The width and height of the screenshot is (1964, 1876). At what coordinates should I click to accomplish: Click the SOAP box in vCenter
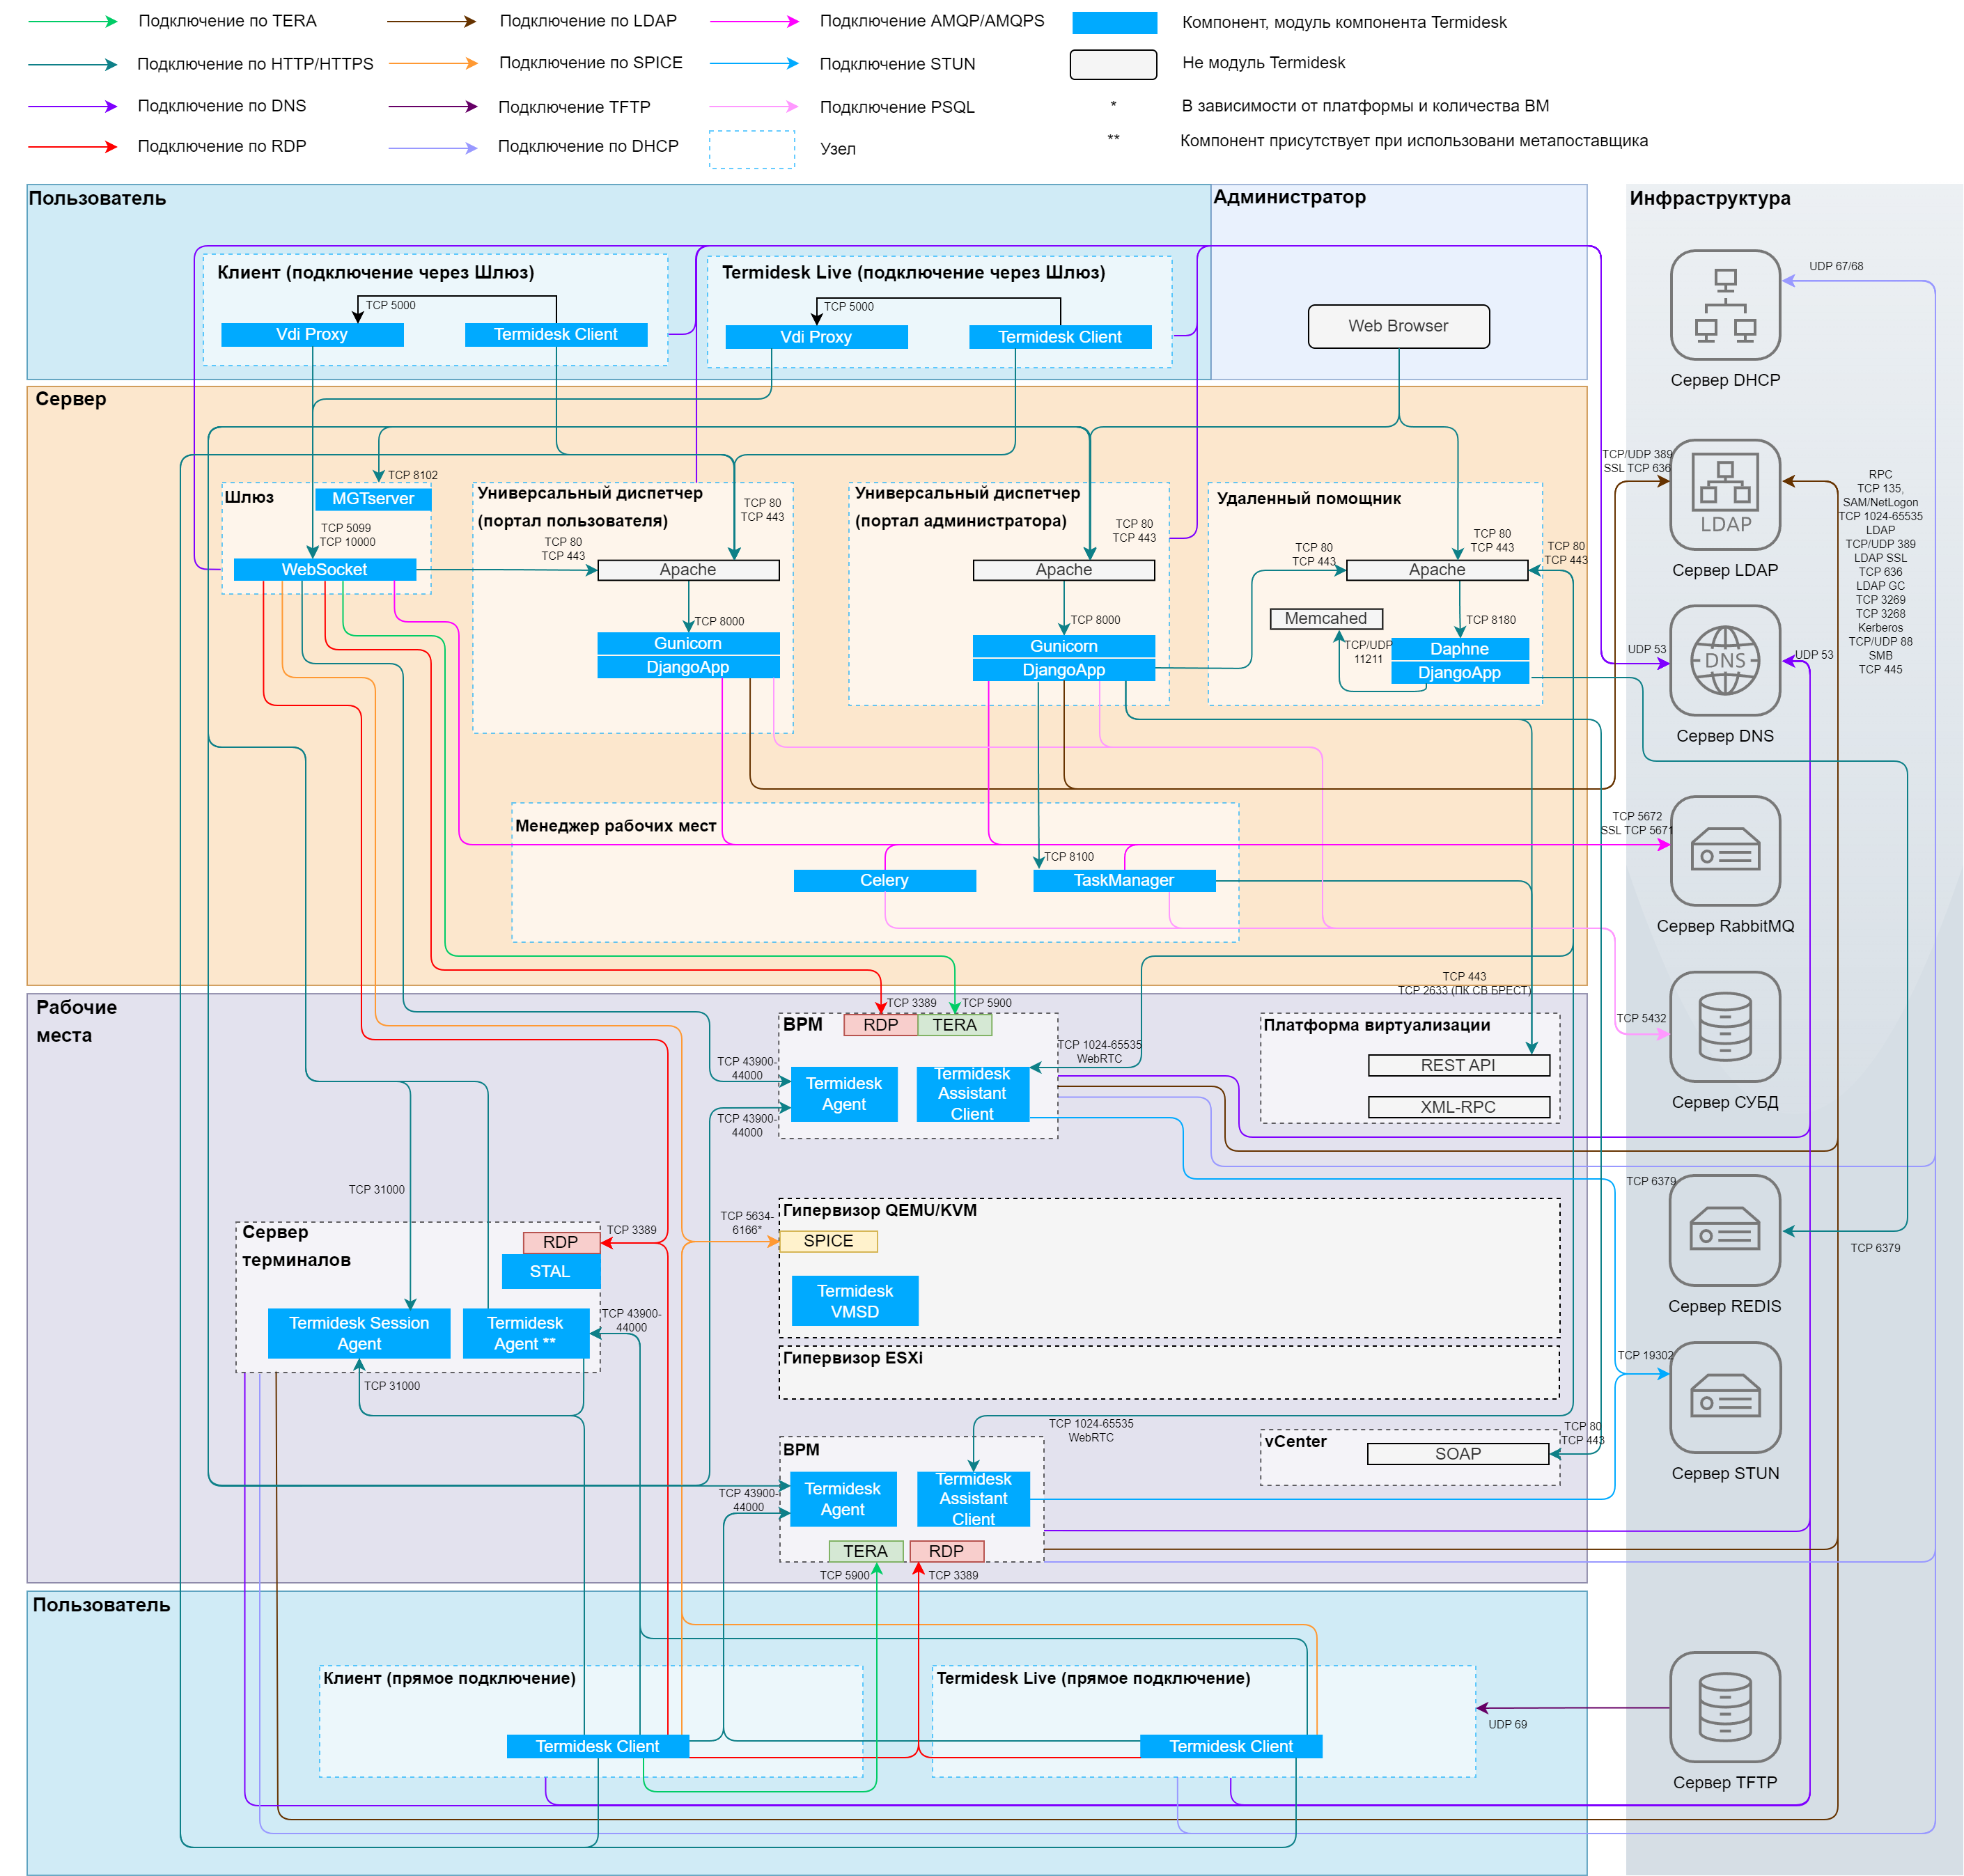coord(1457,1453)
